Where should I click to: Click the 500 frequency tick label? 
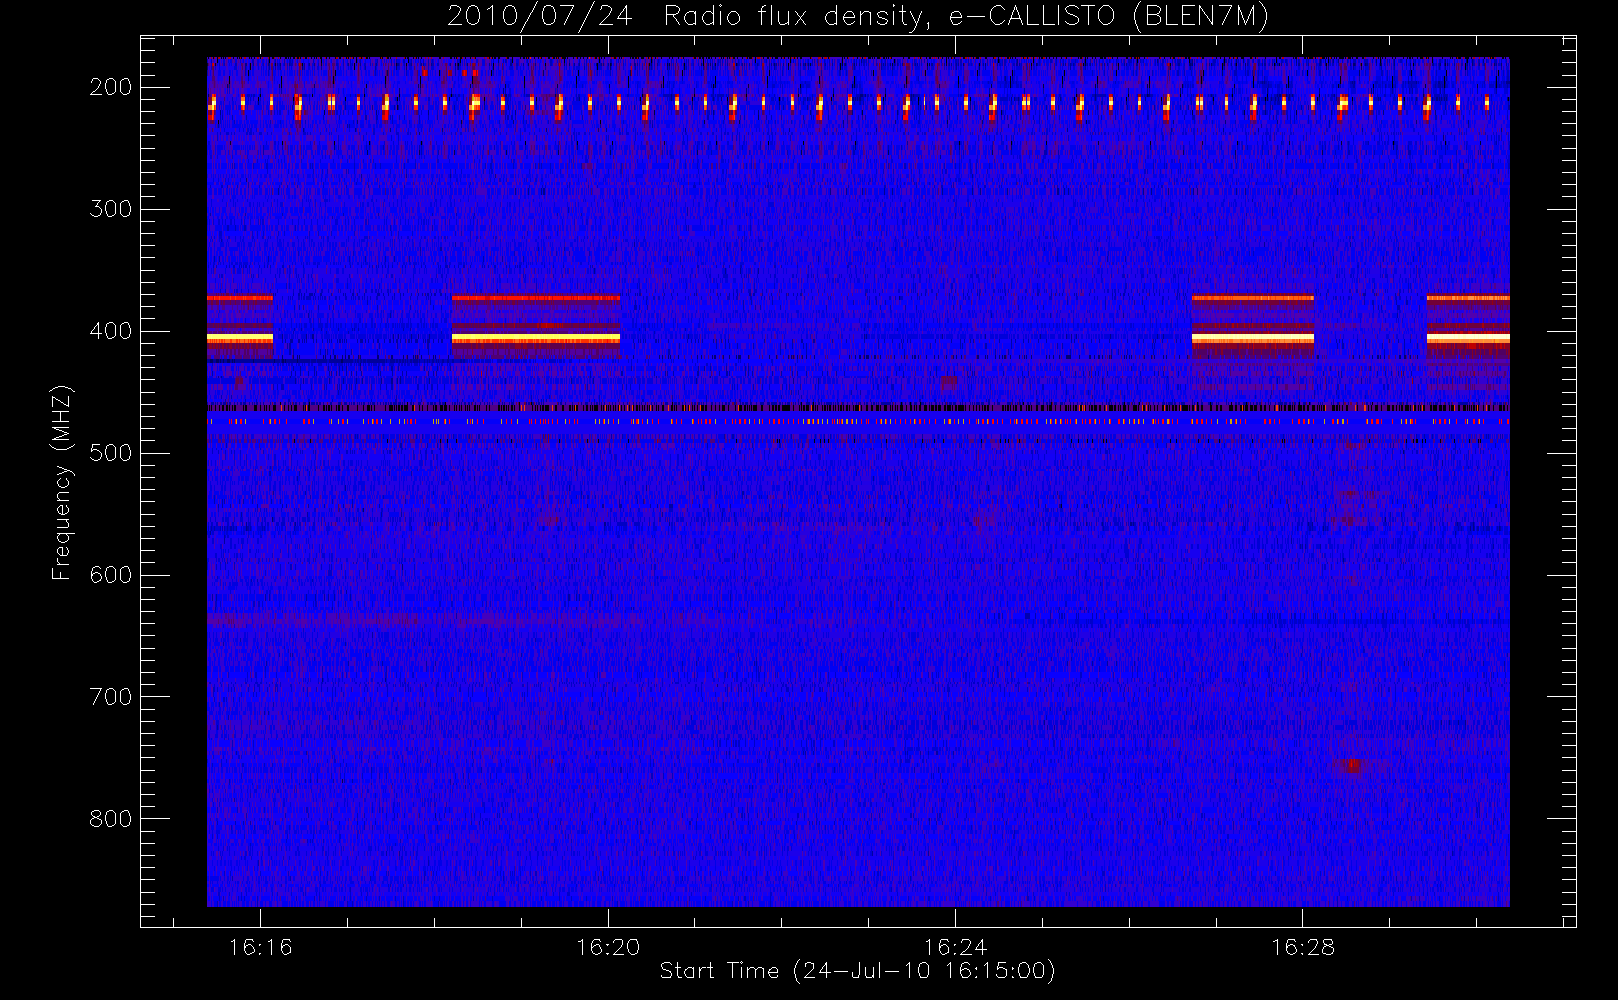click(111, 453)
